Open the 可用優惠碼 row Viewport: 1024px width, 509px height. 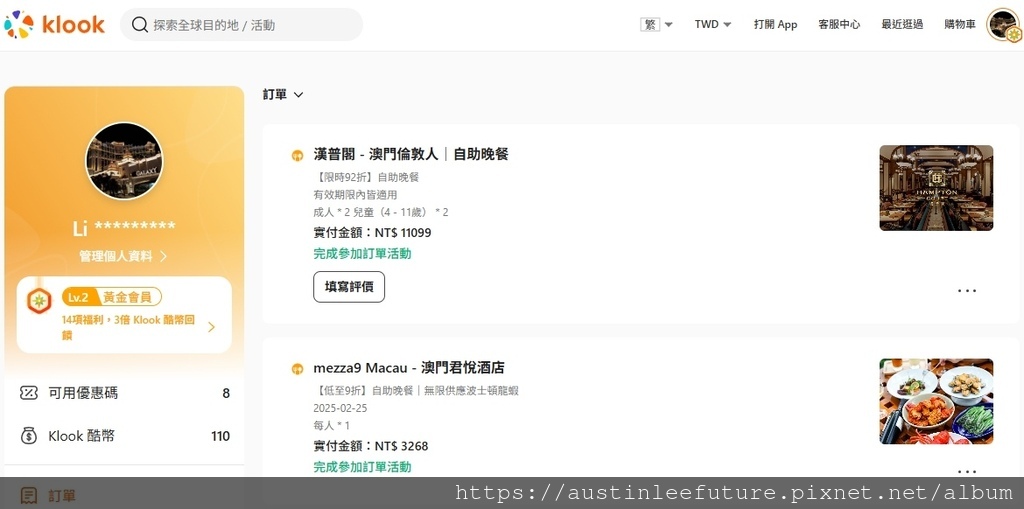point(124,393)
